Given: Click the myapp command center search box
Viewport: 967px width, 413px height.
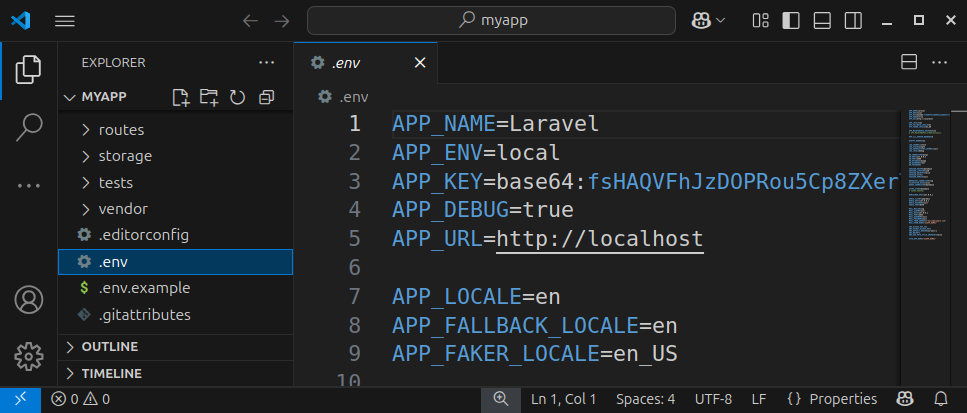Looking at the screenshot, I should click(492, 21).
